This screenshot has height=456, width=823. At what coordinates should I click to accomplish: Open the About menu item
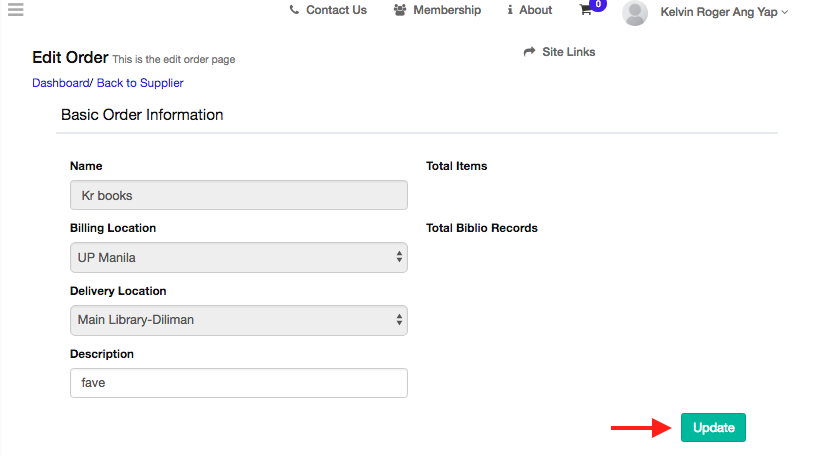[x=535, y=10]
